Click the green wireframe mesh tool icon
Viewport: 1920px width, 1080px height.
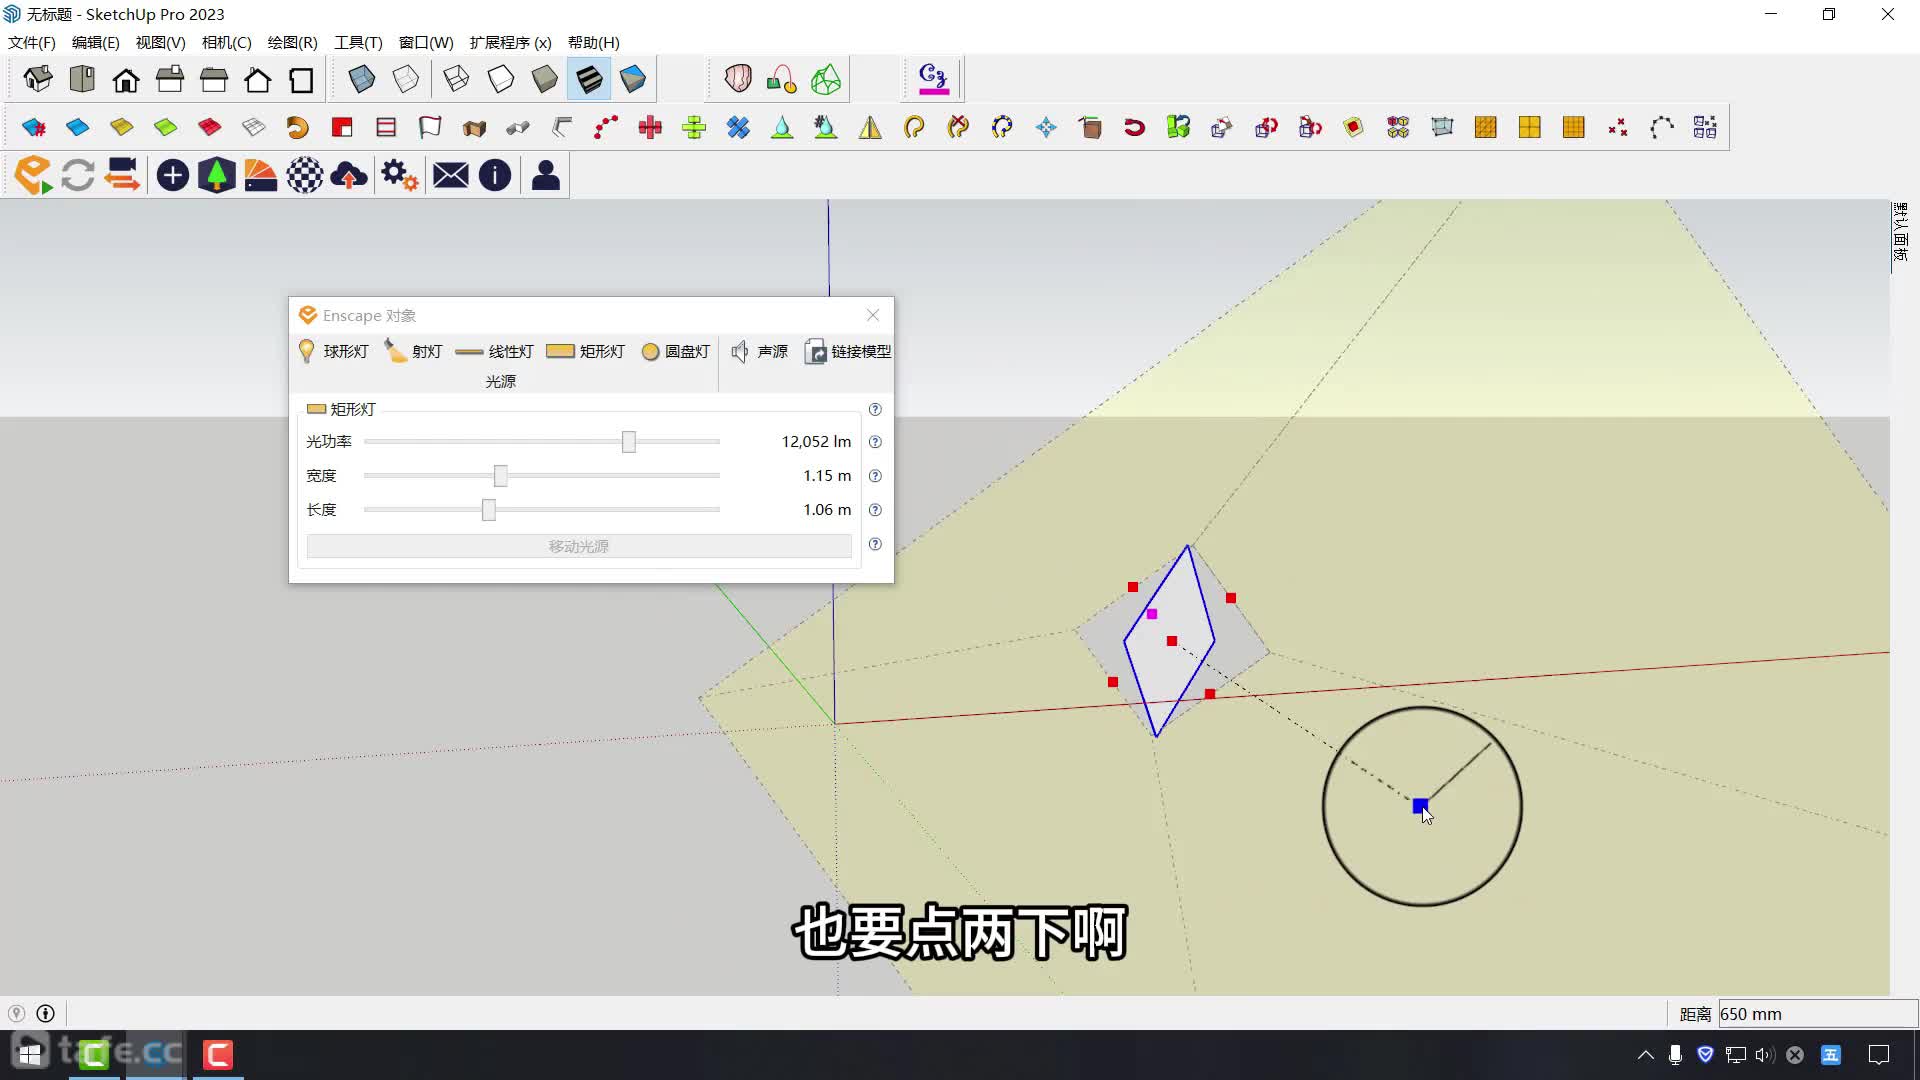click(826, 79)
